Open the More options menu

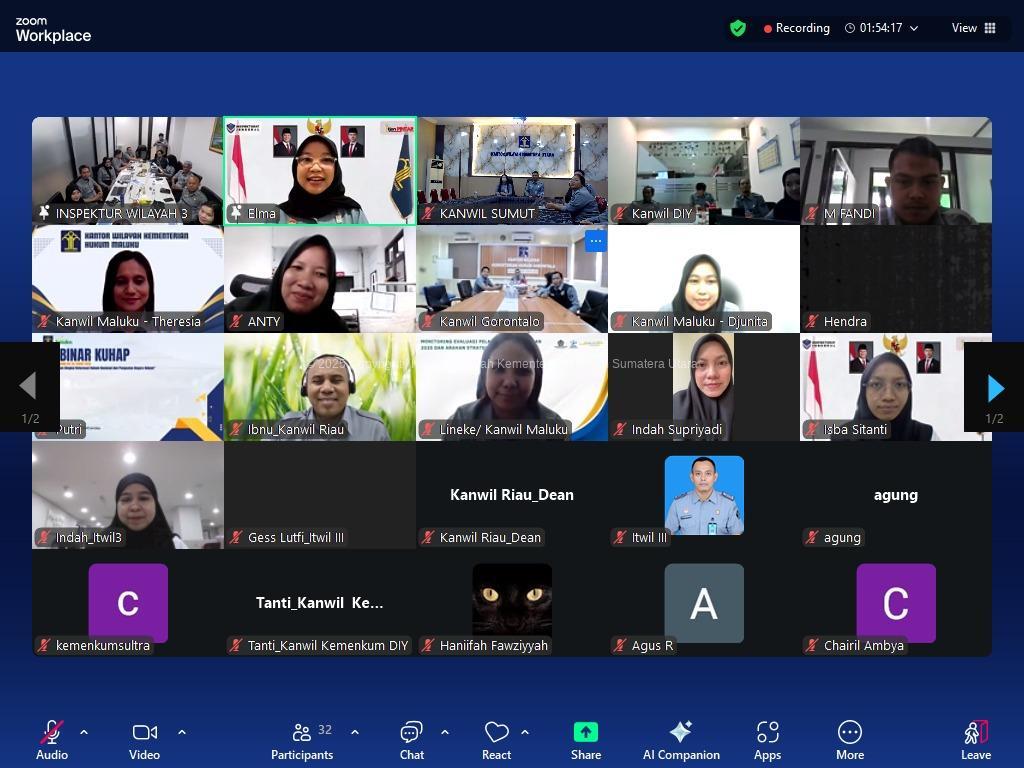[849, 741]
